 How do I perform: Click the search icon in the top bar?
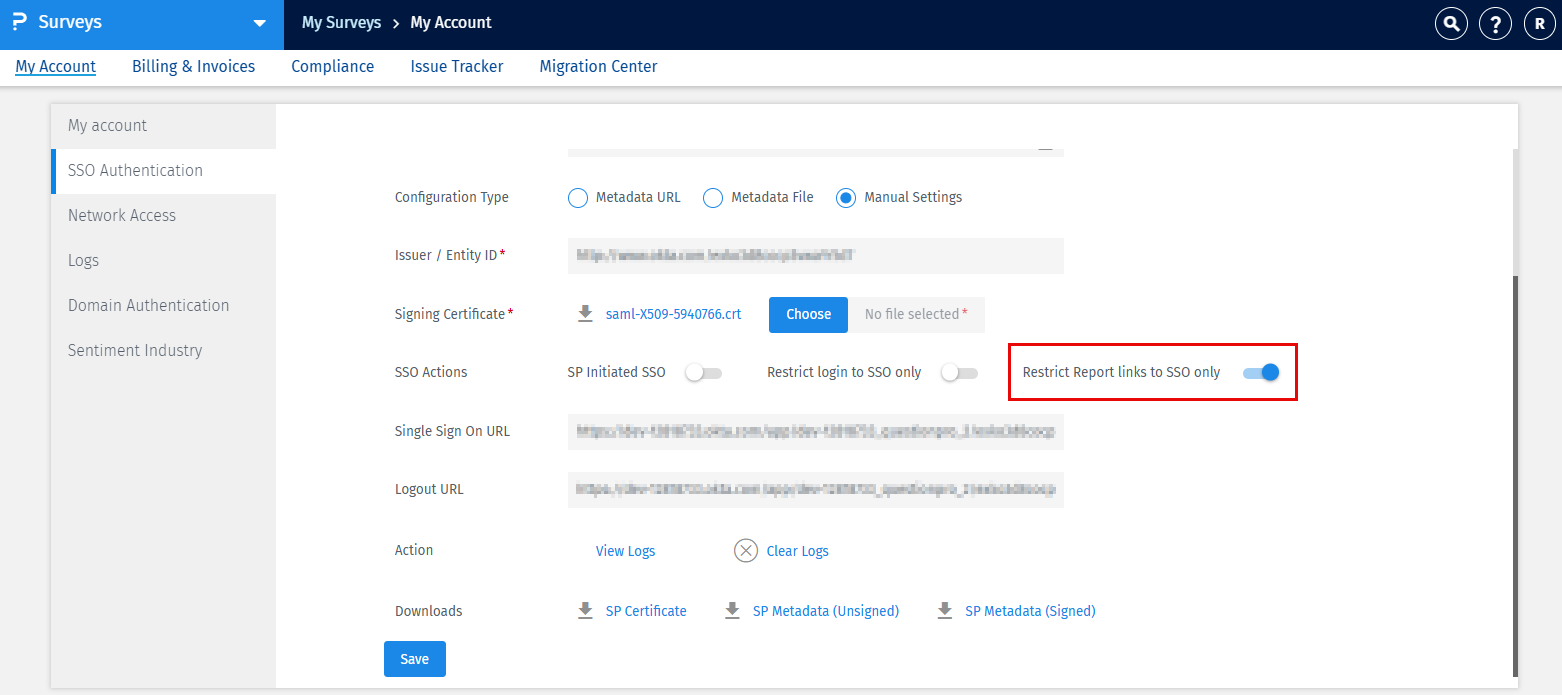1451,23
